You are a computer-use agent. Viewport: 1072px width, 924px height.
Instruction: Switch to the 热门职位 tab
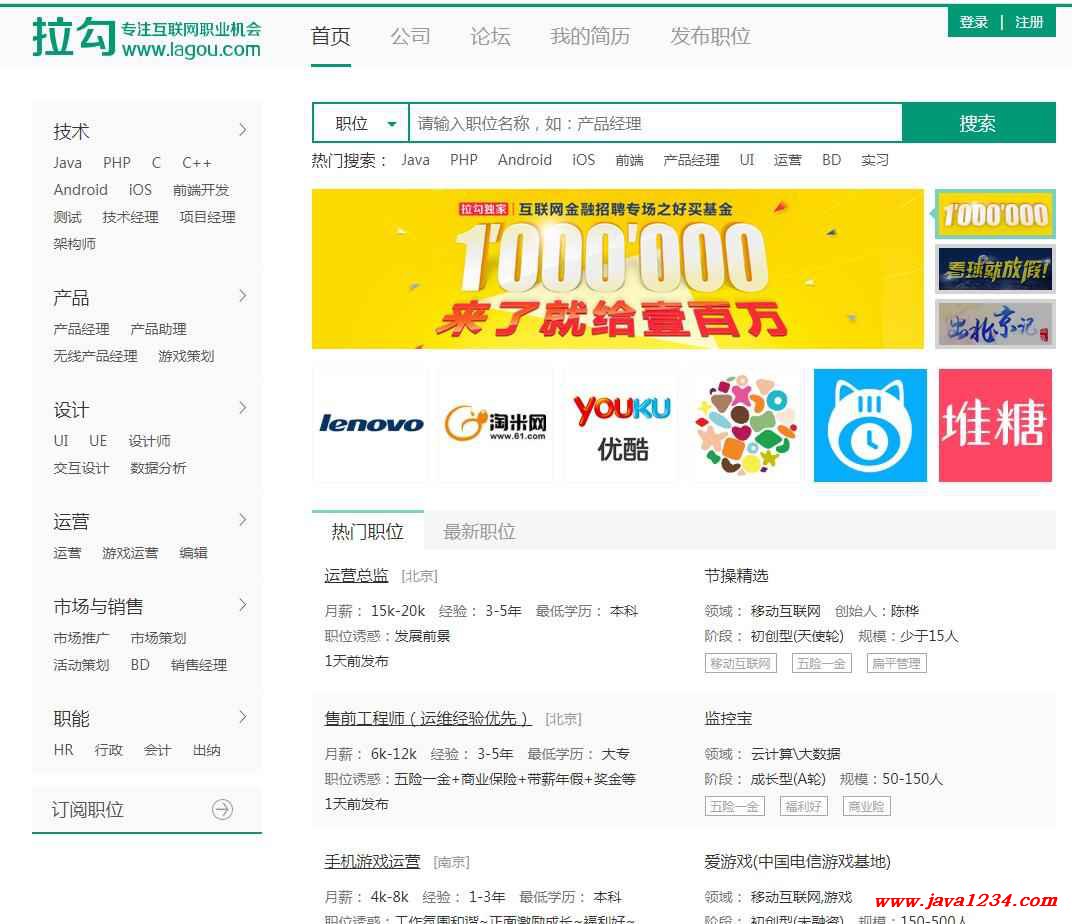pos(368,531)
